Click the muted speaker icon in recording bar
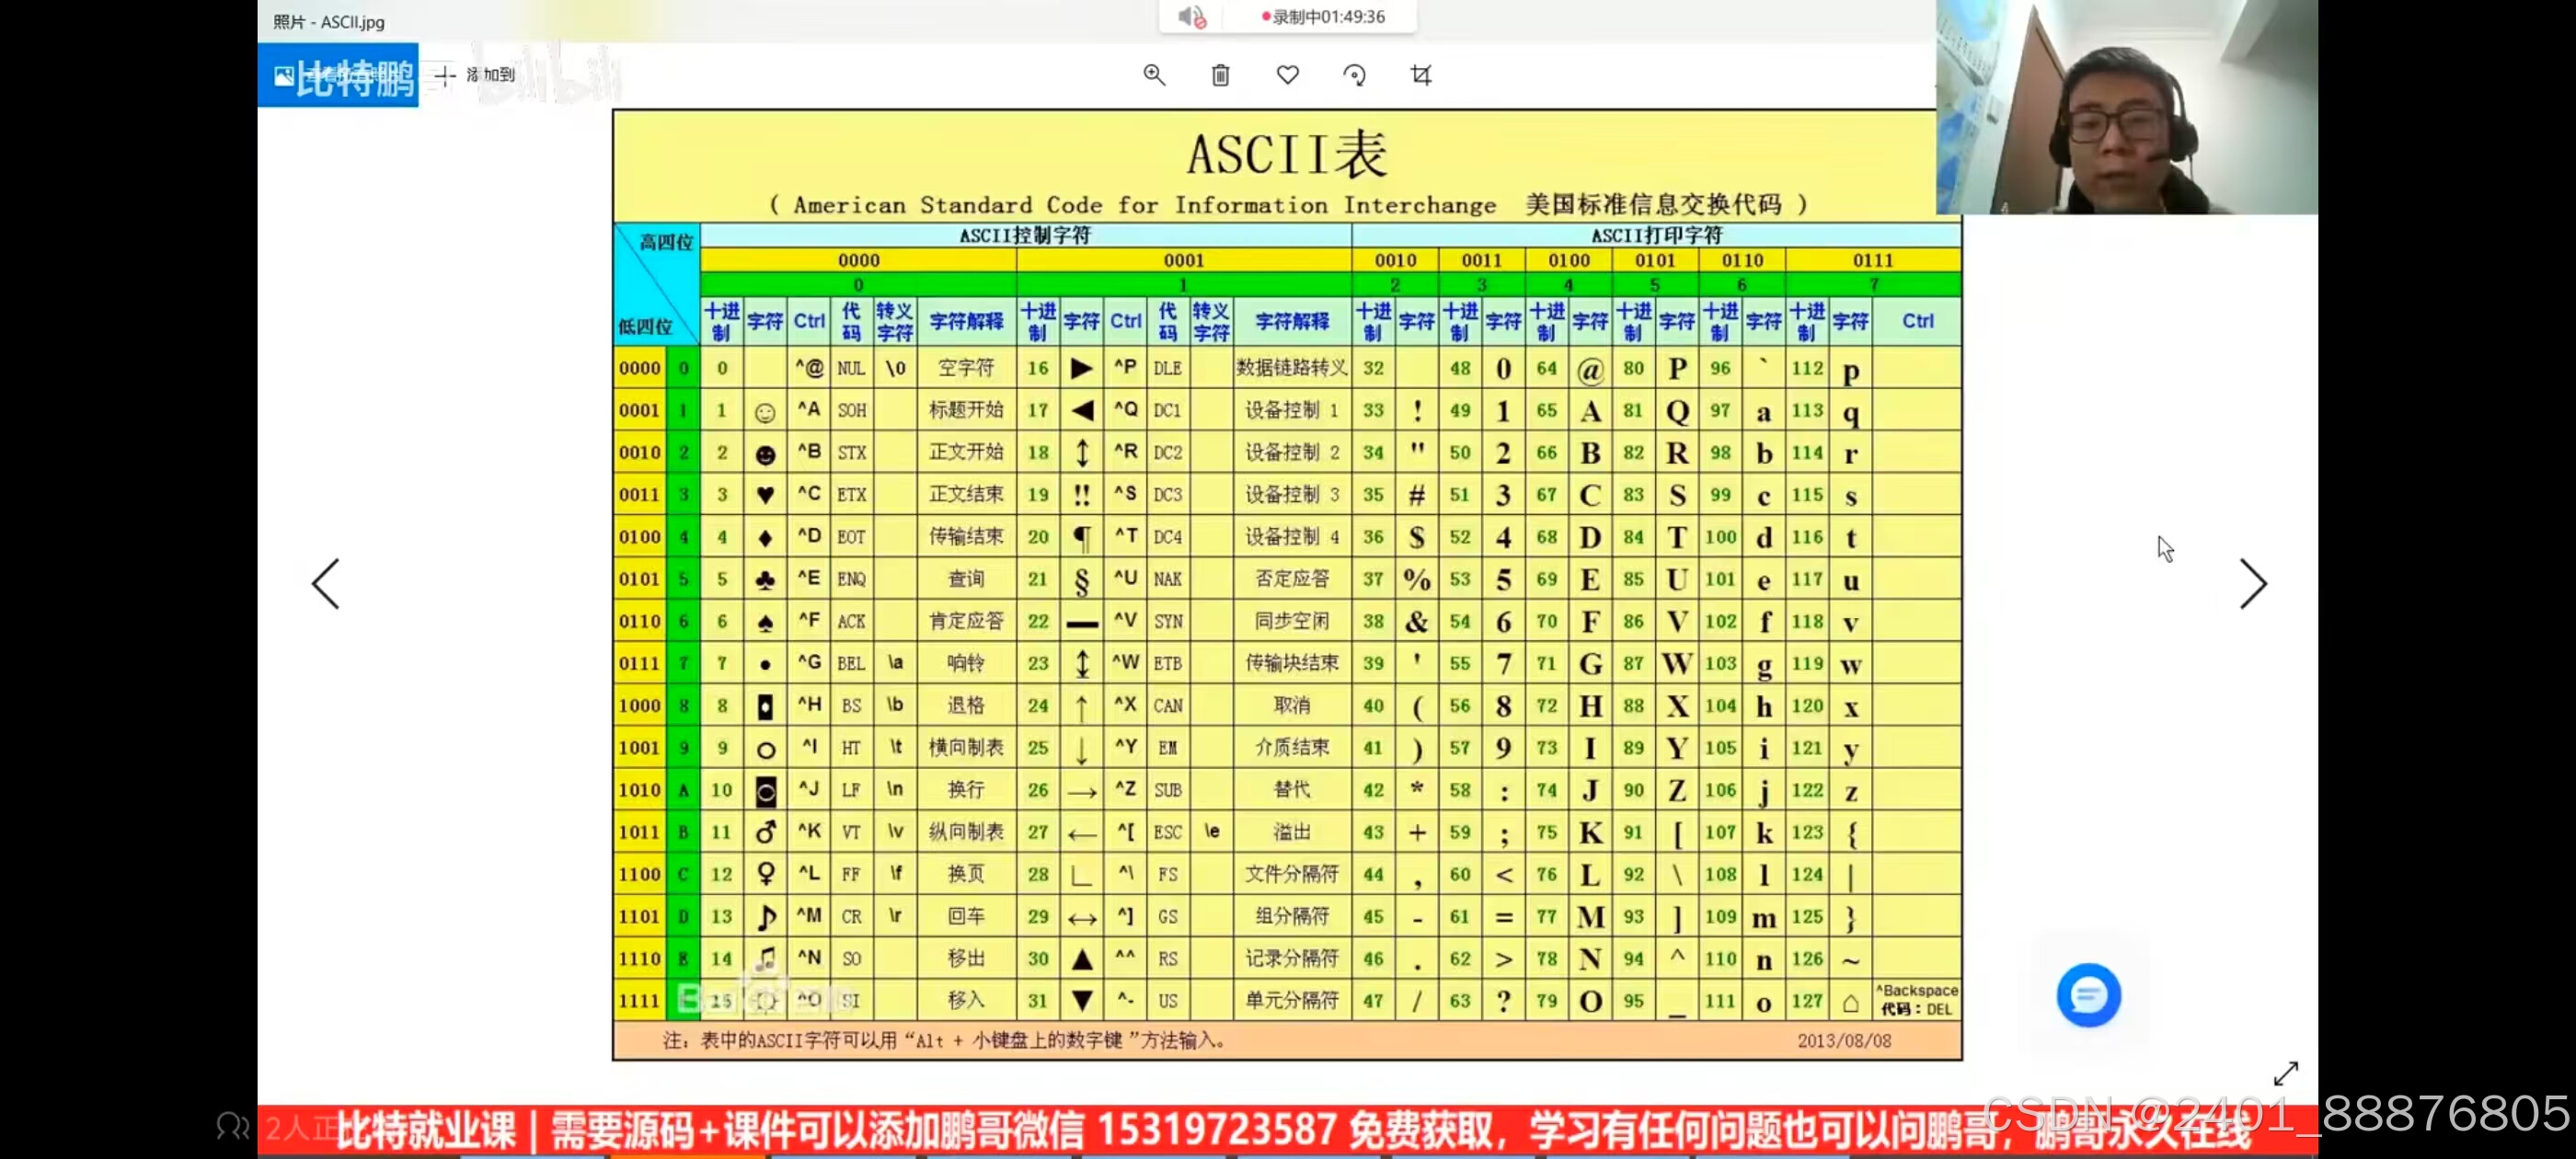This screenshot has height=1159, width=2576. coord(1191,17)
